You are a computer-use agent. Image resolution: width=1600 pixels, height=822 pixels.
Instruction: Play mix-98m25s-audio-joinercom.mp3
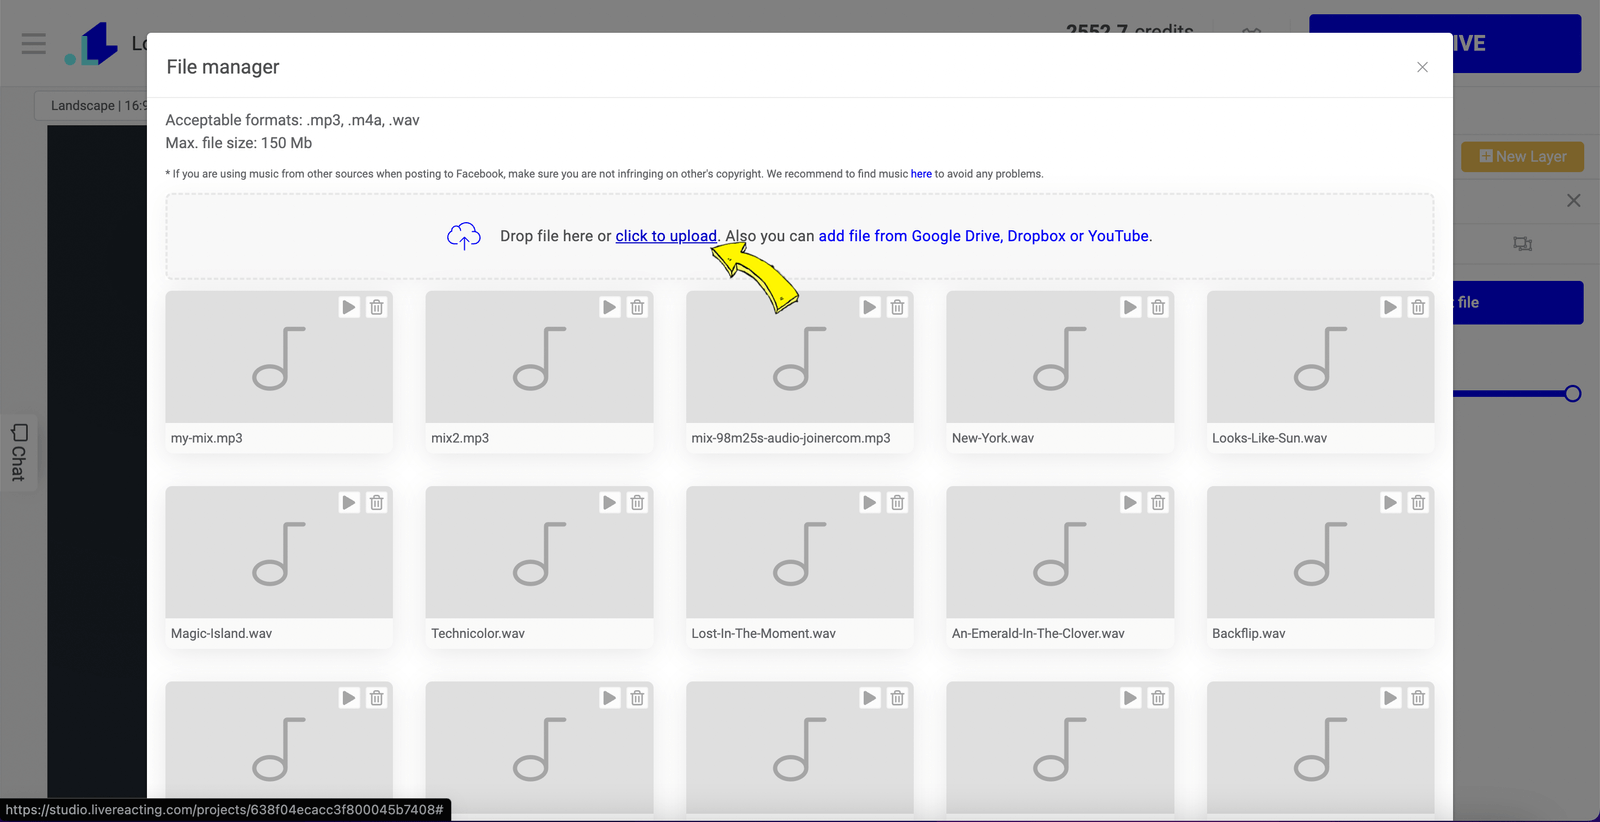click(x=870, y=307)
